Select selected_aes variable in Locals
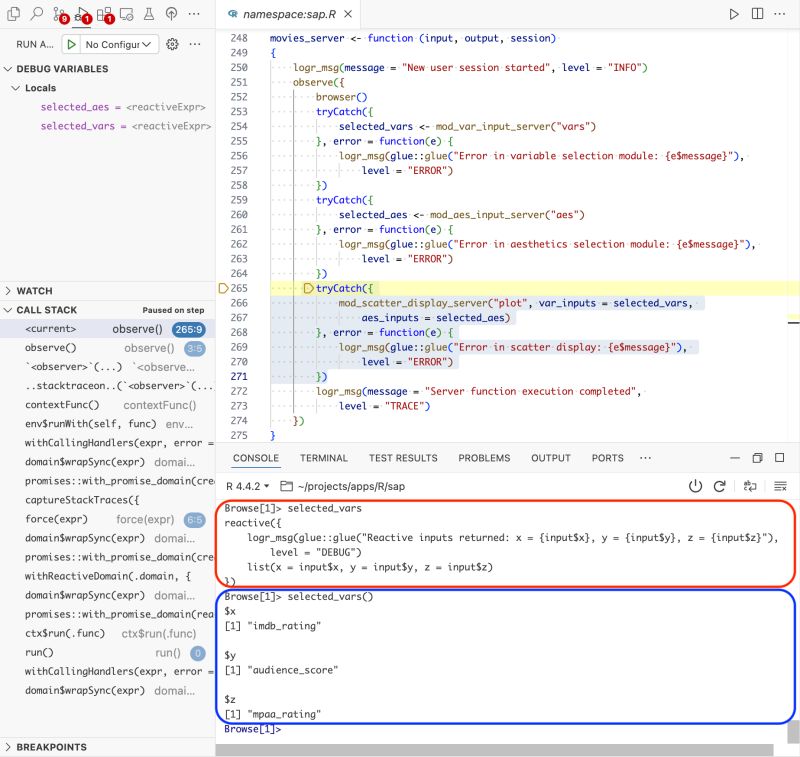Viewport: 800px width, 757px height. coord(122,107)
